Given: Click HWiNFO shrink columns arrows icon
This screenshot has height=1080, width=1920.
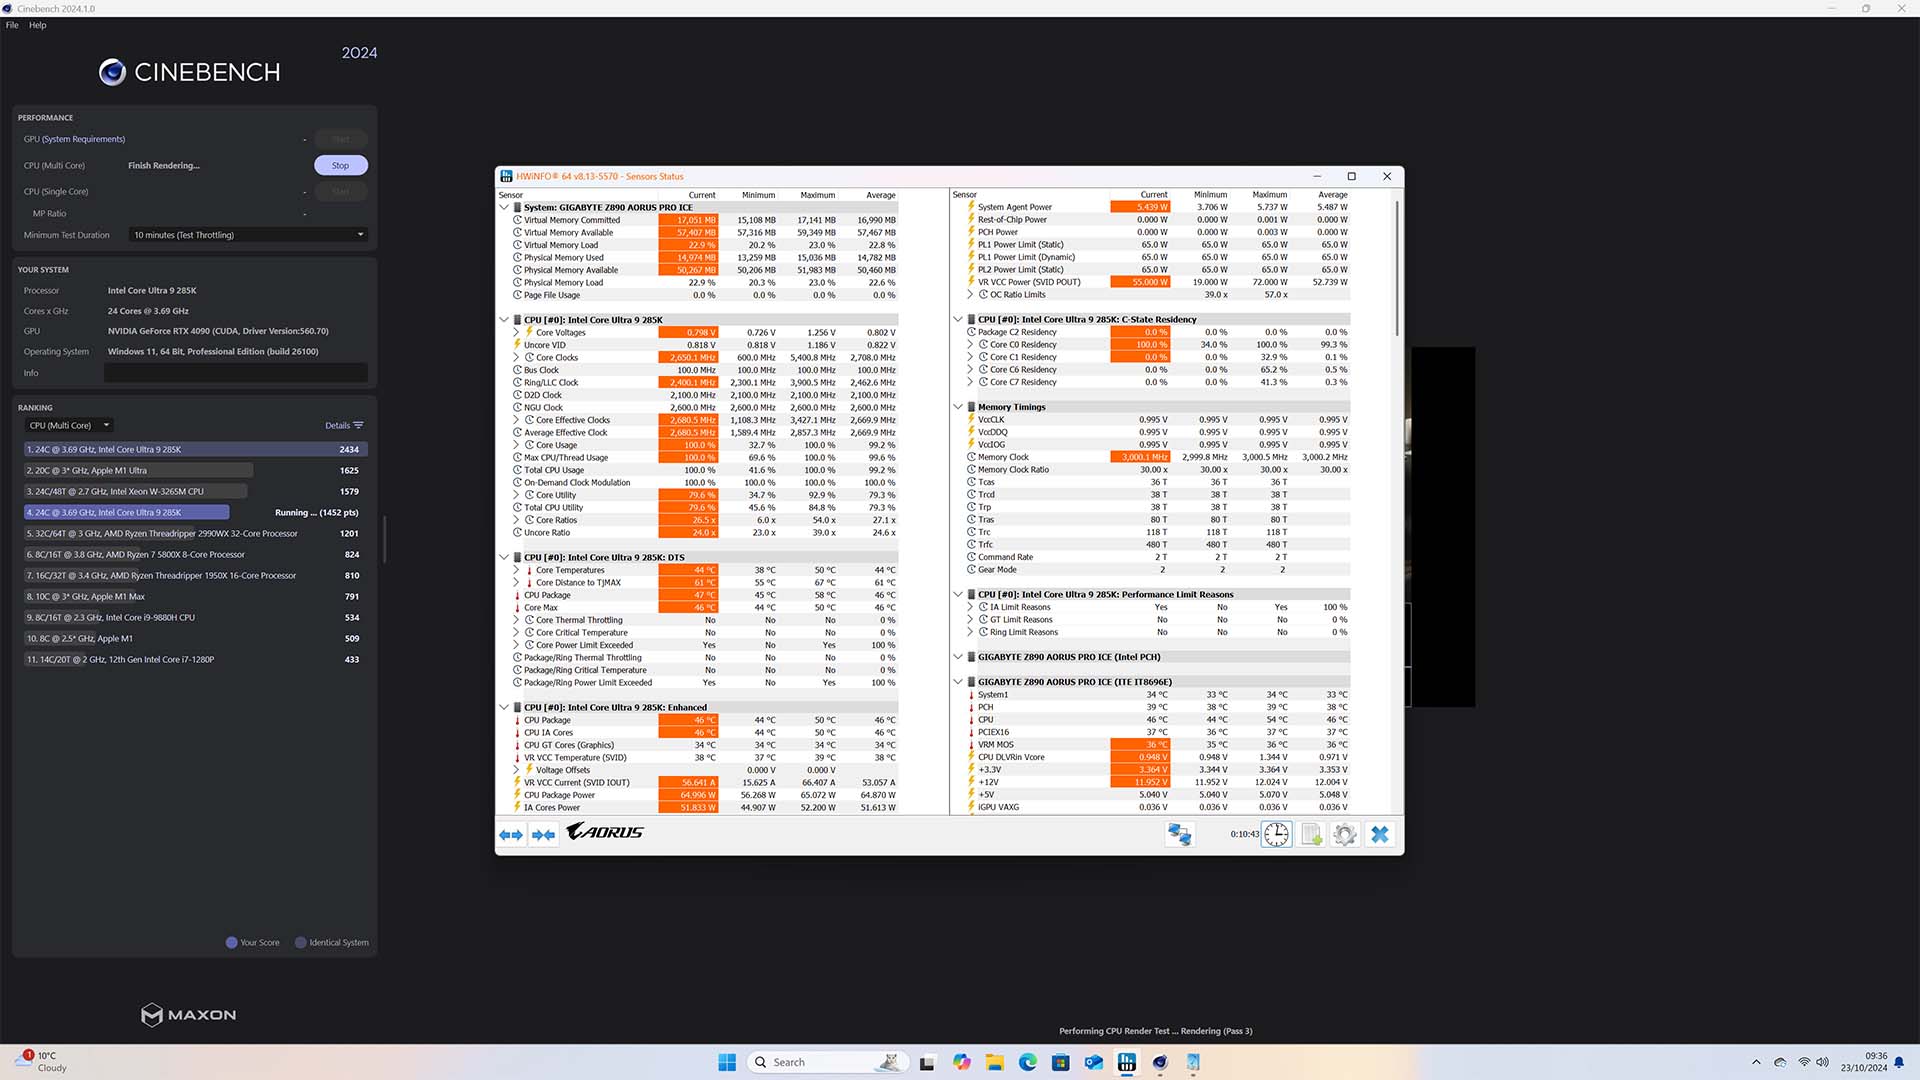Looking at the screenshot, I should pyautogui.click(x=543, y=834).
